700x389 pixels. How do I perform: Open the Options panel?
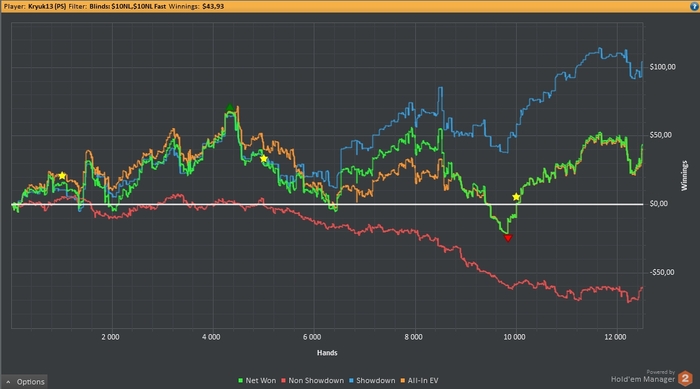(x=25, y=381)
